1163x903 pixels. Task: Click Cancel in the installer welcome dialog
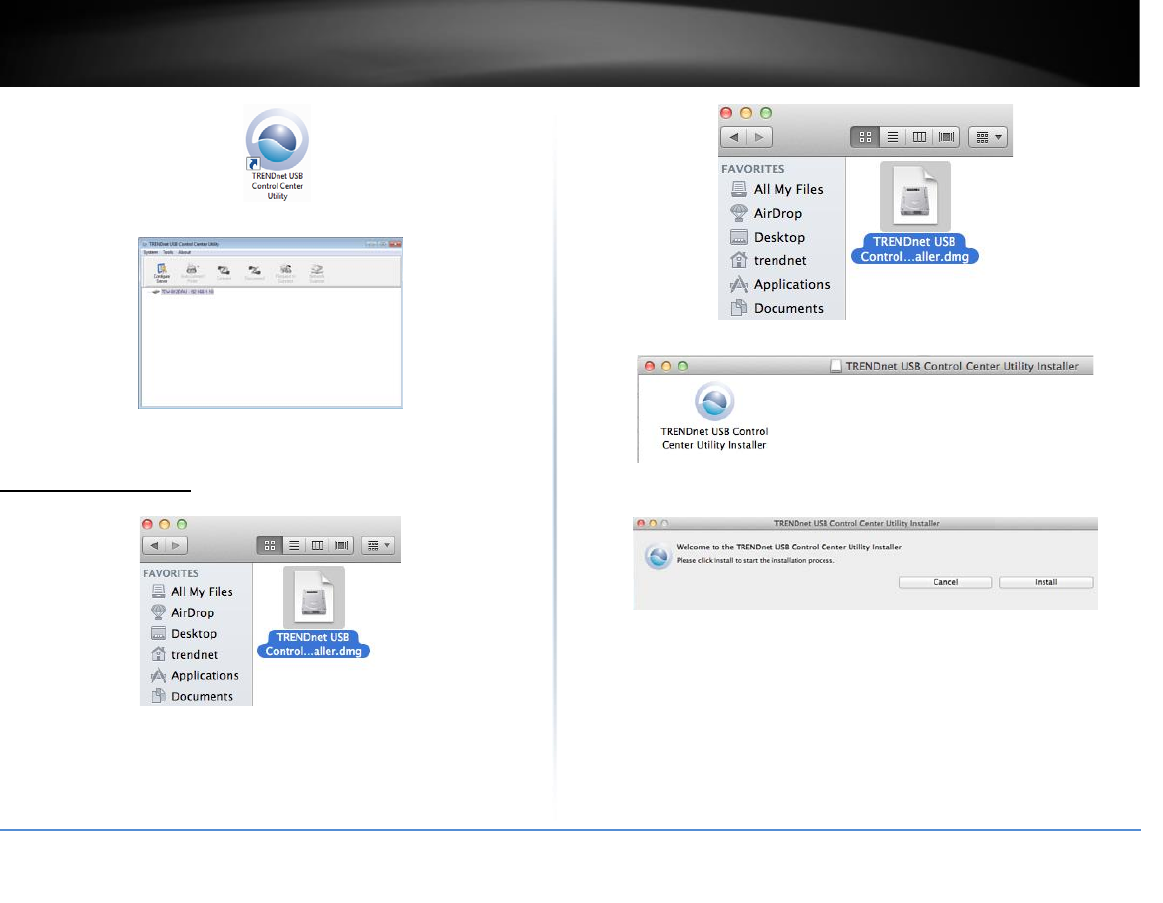click(x=945, y=582)
